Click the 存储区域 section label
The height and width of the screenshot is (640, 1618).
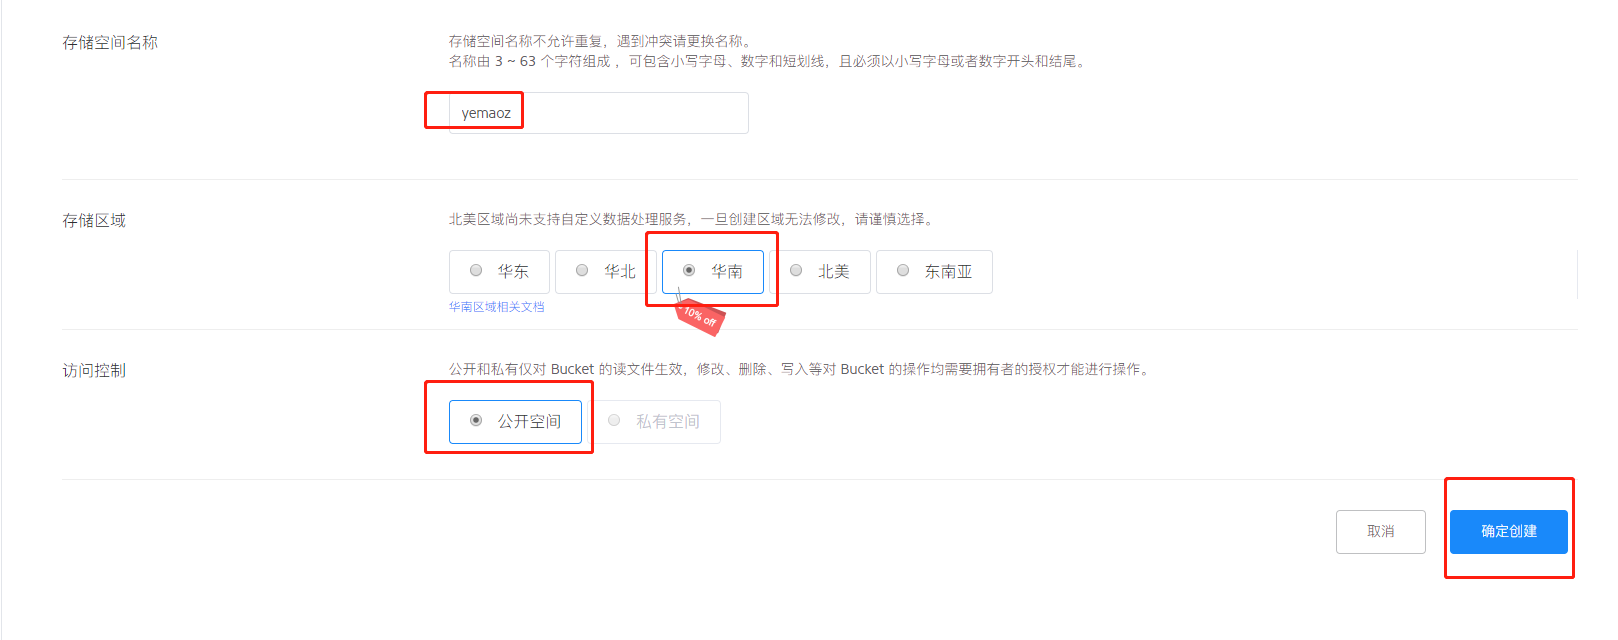94,220
